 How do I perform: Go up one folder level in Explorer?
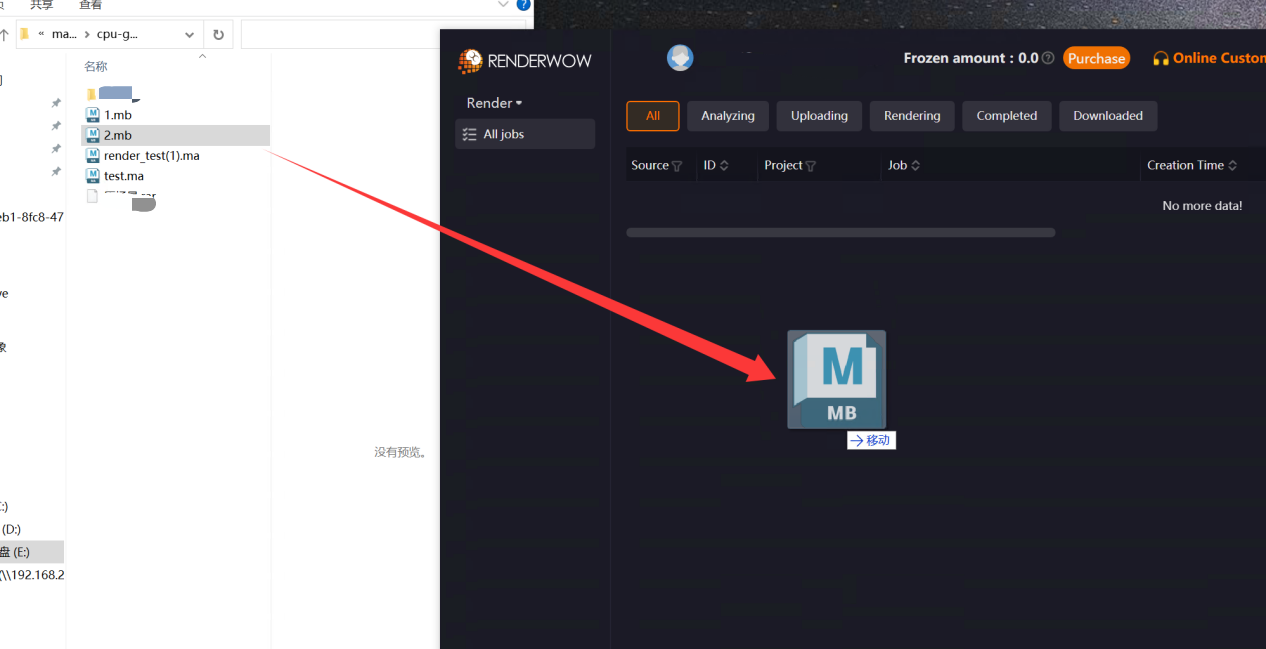4,34
